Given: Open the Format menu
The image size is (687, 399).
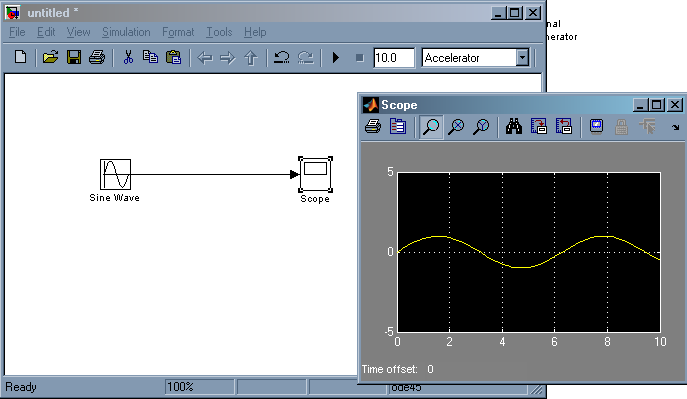Looking at the screenshot, I should pyautogui.click(x=178, y=32).
